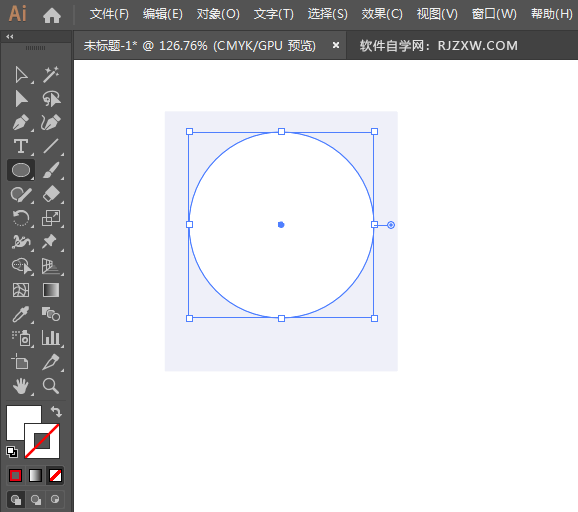Select the Eraser tool

point(51,194)
